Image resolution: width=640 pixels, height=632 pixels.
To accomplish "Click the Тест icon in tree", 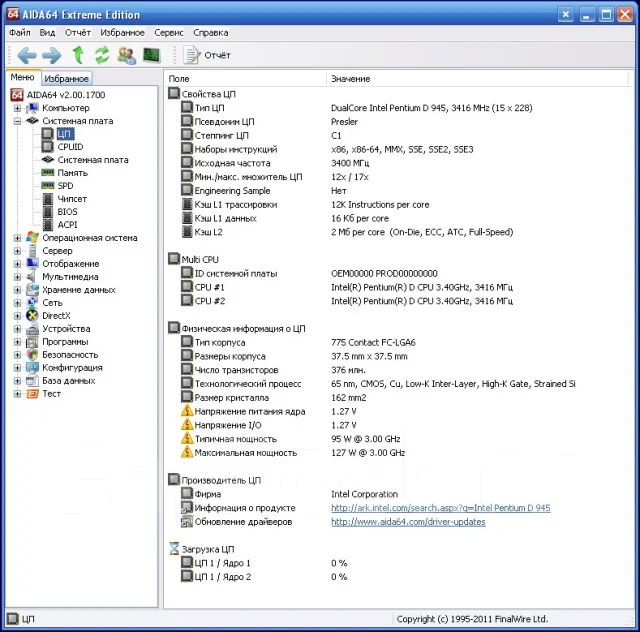I will (32, 394).
